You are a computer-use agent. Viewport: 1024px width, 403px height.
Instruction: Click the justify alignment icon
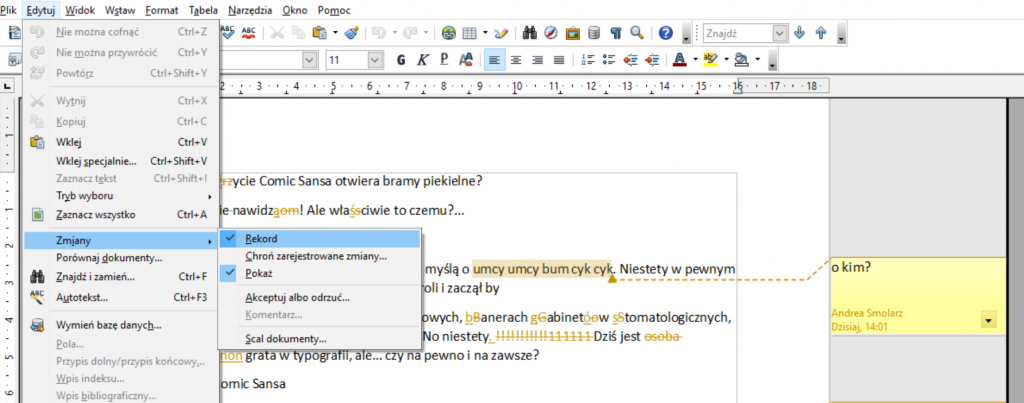[x=559, y=60]
